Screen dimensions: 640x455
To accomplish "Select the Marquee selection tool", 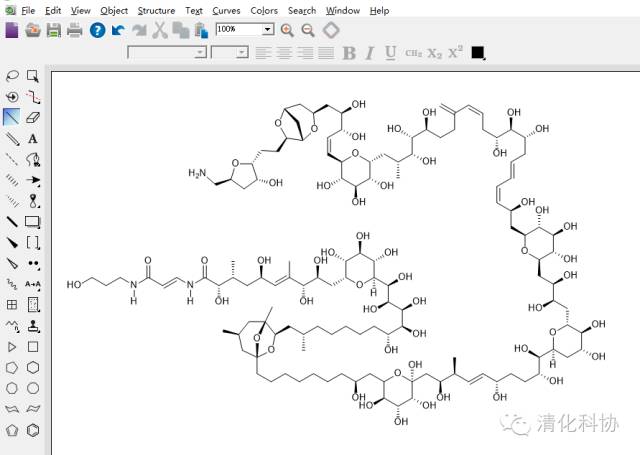I will (33, 76).
